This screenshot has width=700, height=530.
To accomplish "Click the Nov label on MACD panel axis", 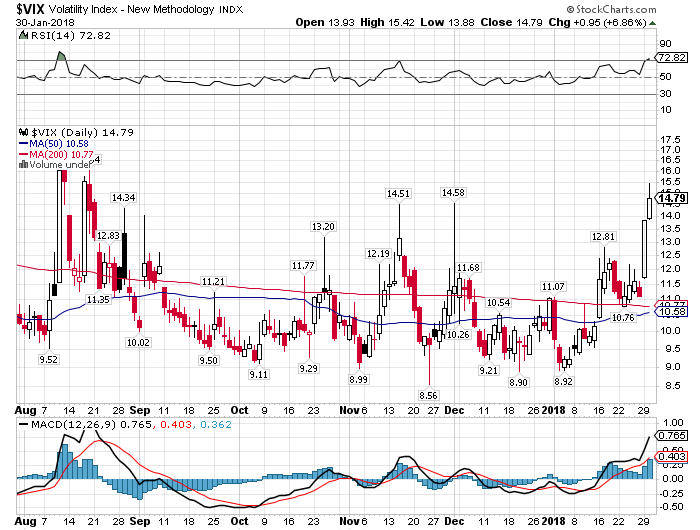I will [349, 521].
